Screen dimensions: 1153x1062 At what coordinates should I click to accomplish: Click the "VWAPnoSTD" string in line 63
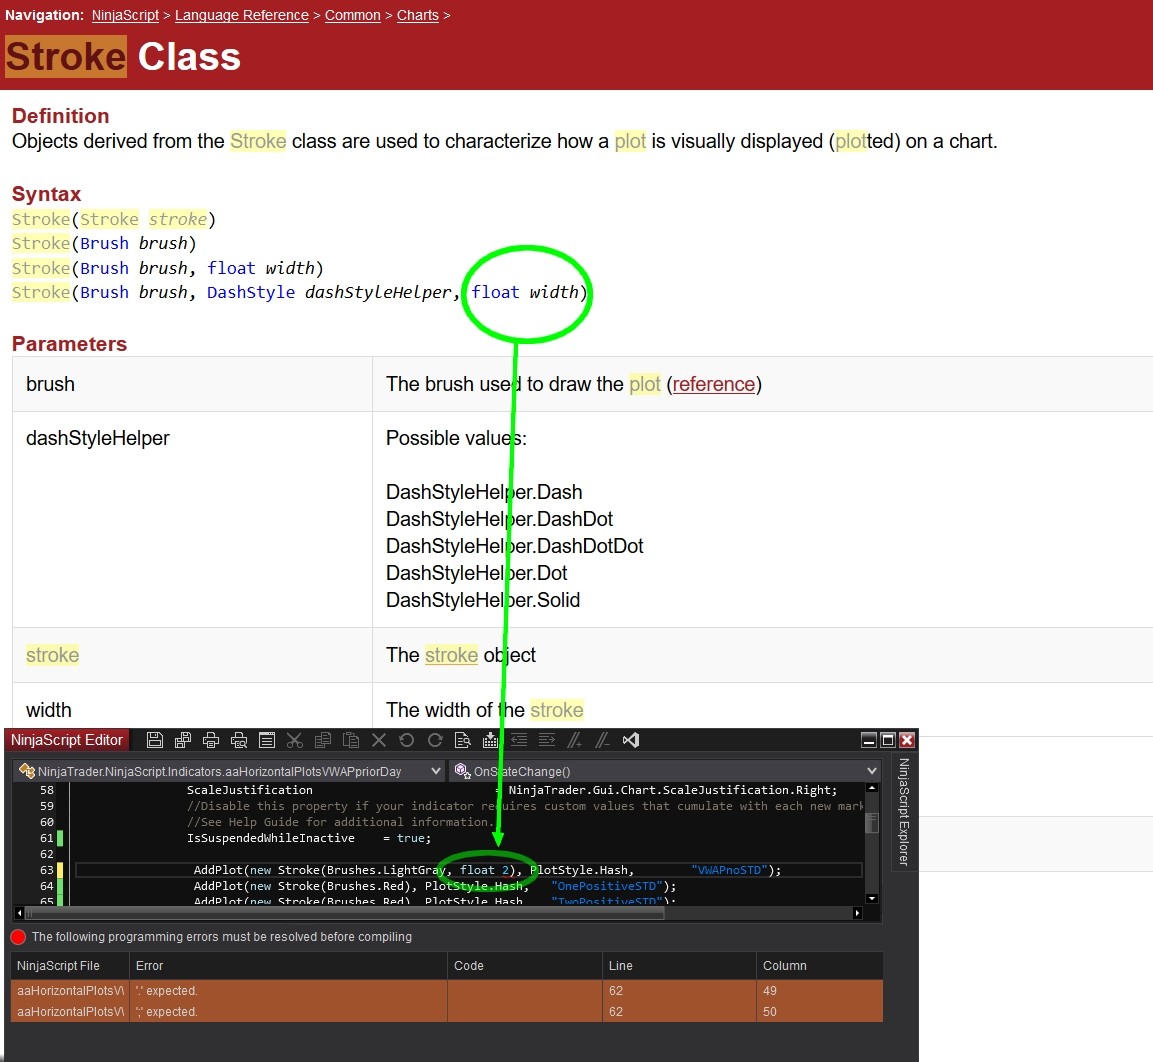pos(730,870)
